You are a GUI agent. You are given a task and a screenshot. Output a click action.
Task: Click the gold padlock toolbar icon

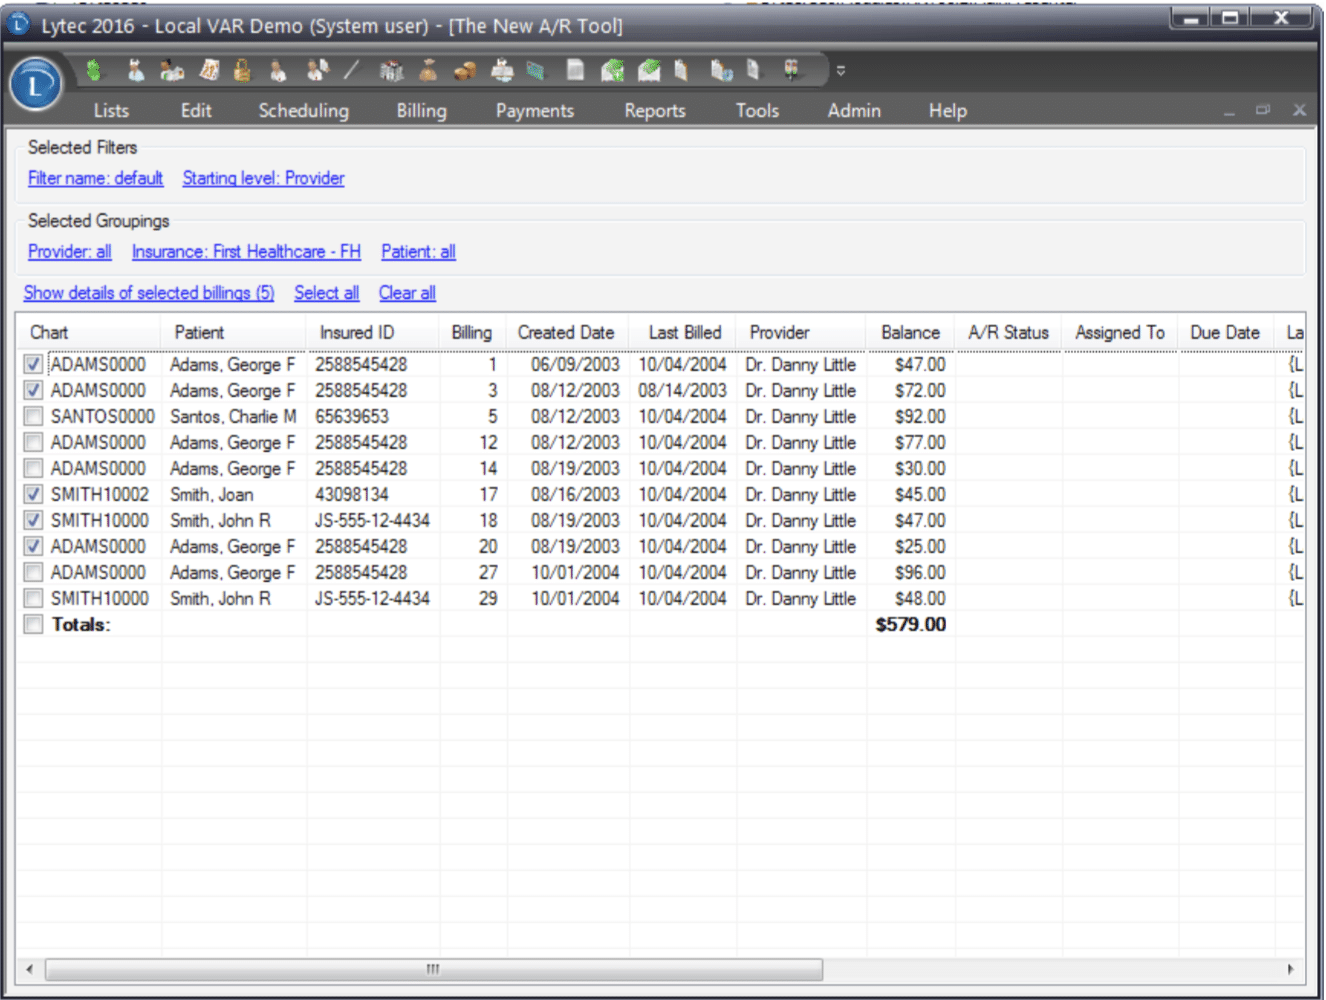point(242,70)
